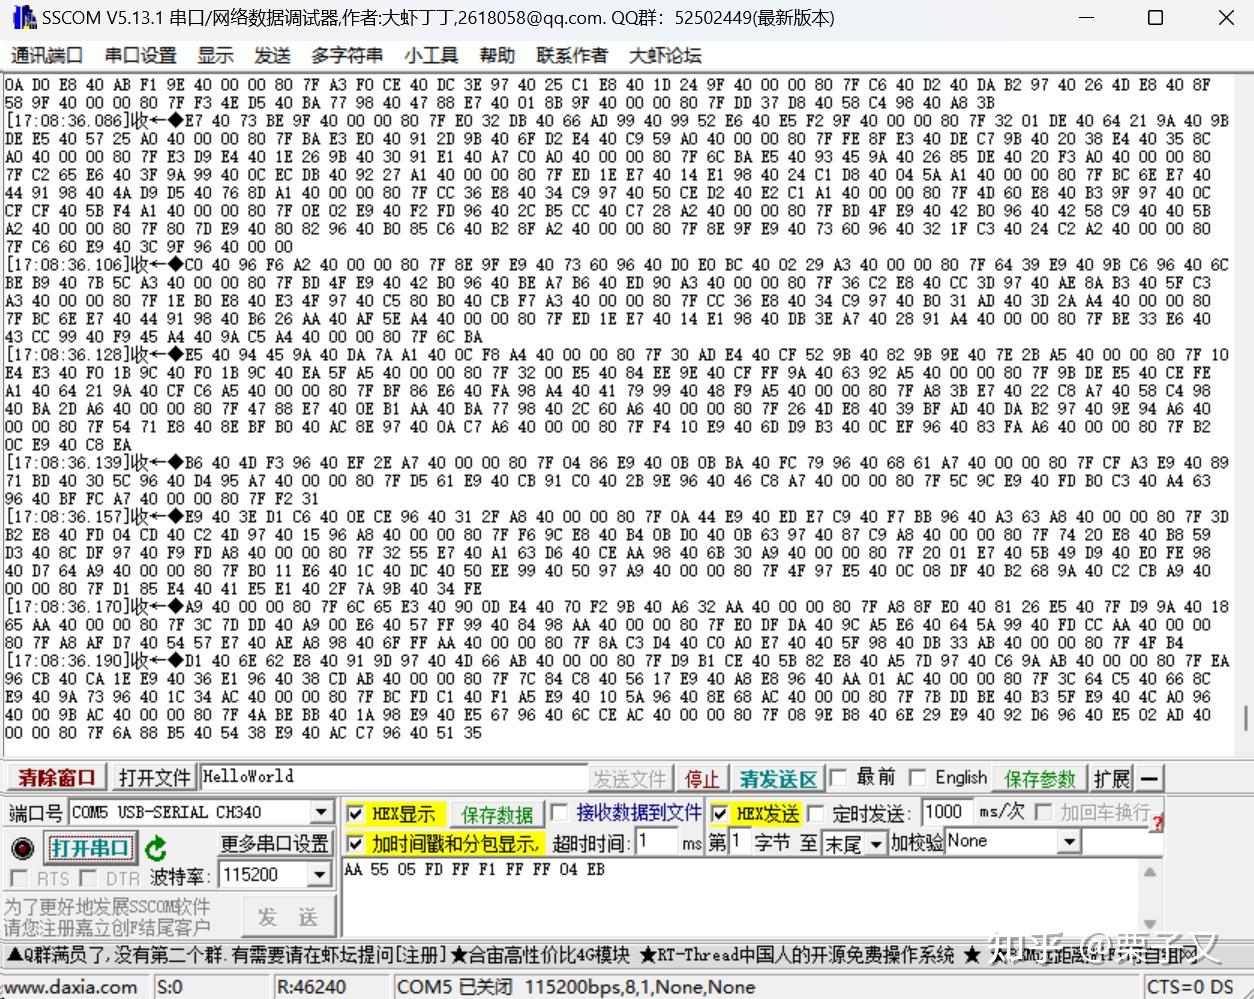
Task: Click the minus collapse icon beside 扩展
Action: point(1148,777)
